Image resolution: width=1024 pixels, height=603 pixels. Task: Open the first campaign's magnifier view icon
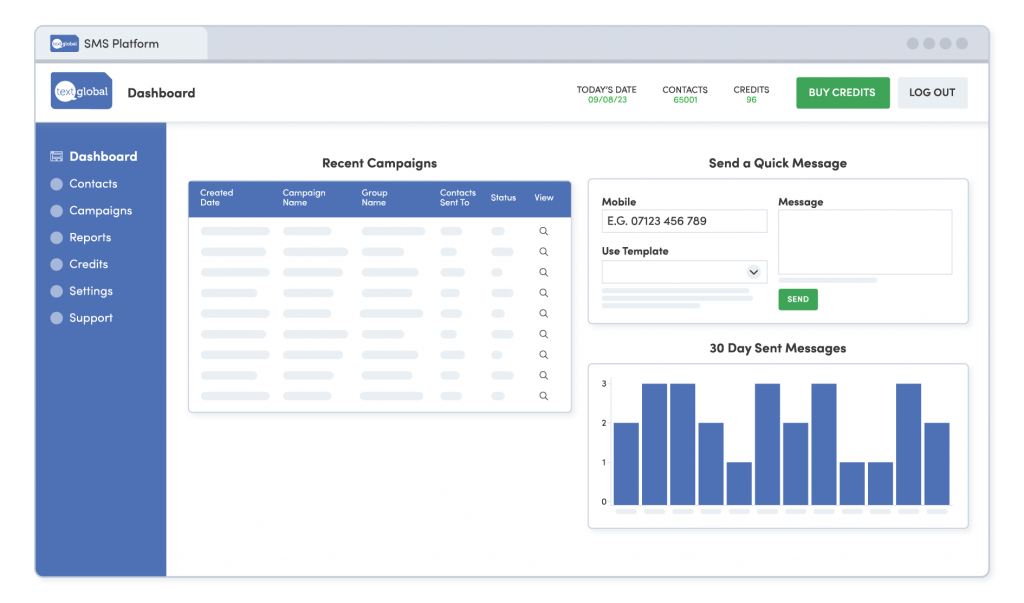coord(544,231)
